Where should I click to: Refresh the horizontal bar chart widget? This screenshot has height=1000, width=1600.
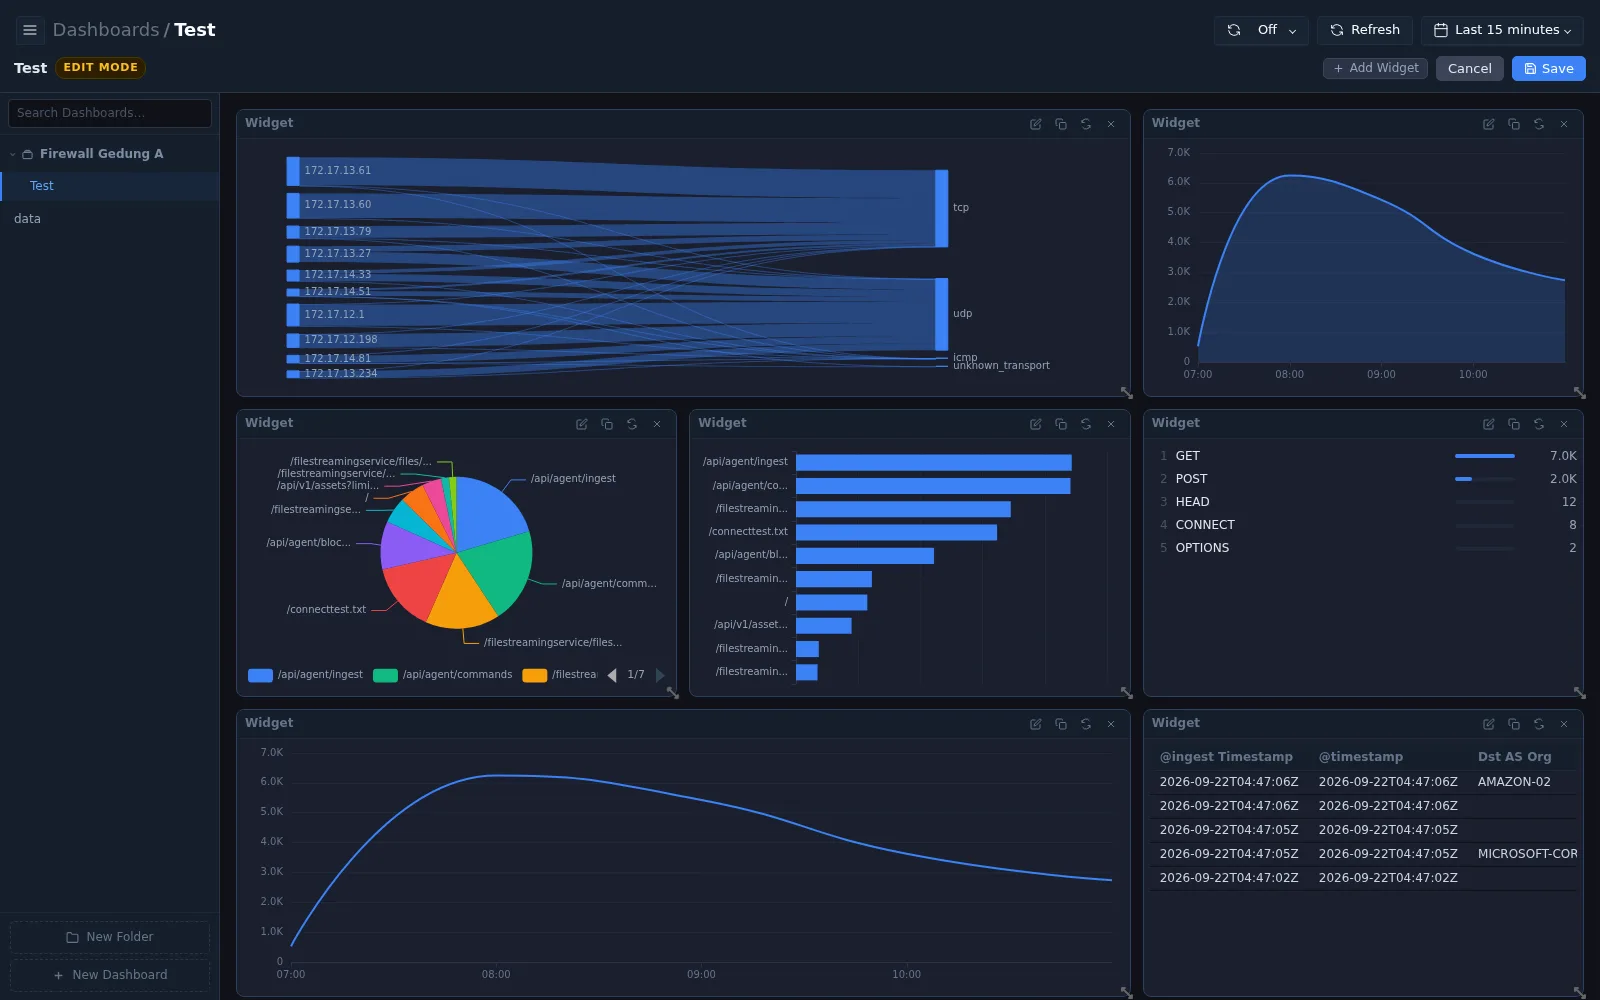(1086, 424)
